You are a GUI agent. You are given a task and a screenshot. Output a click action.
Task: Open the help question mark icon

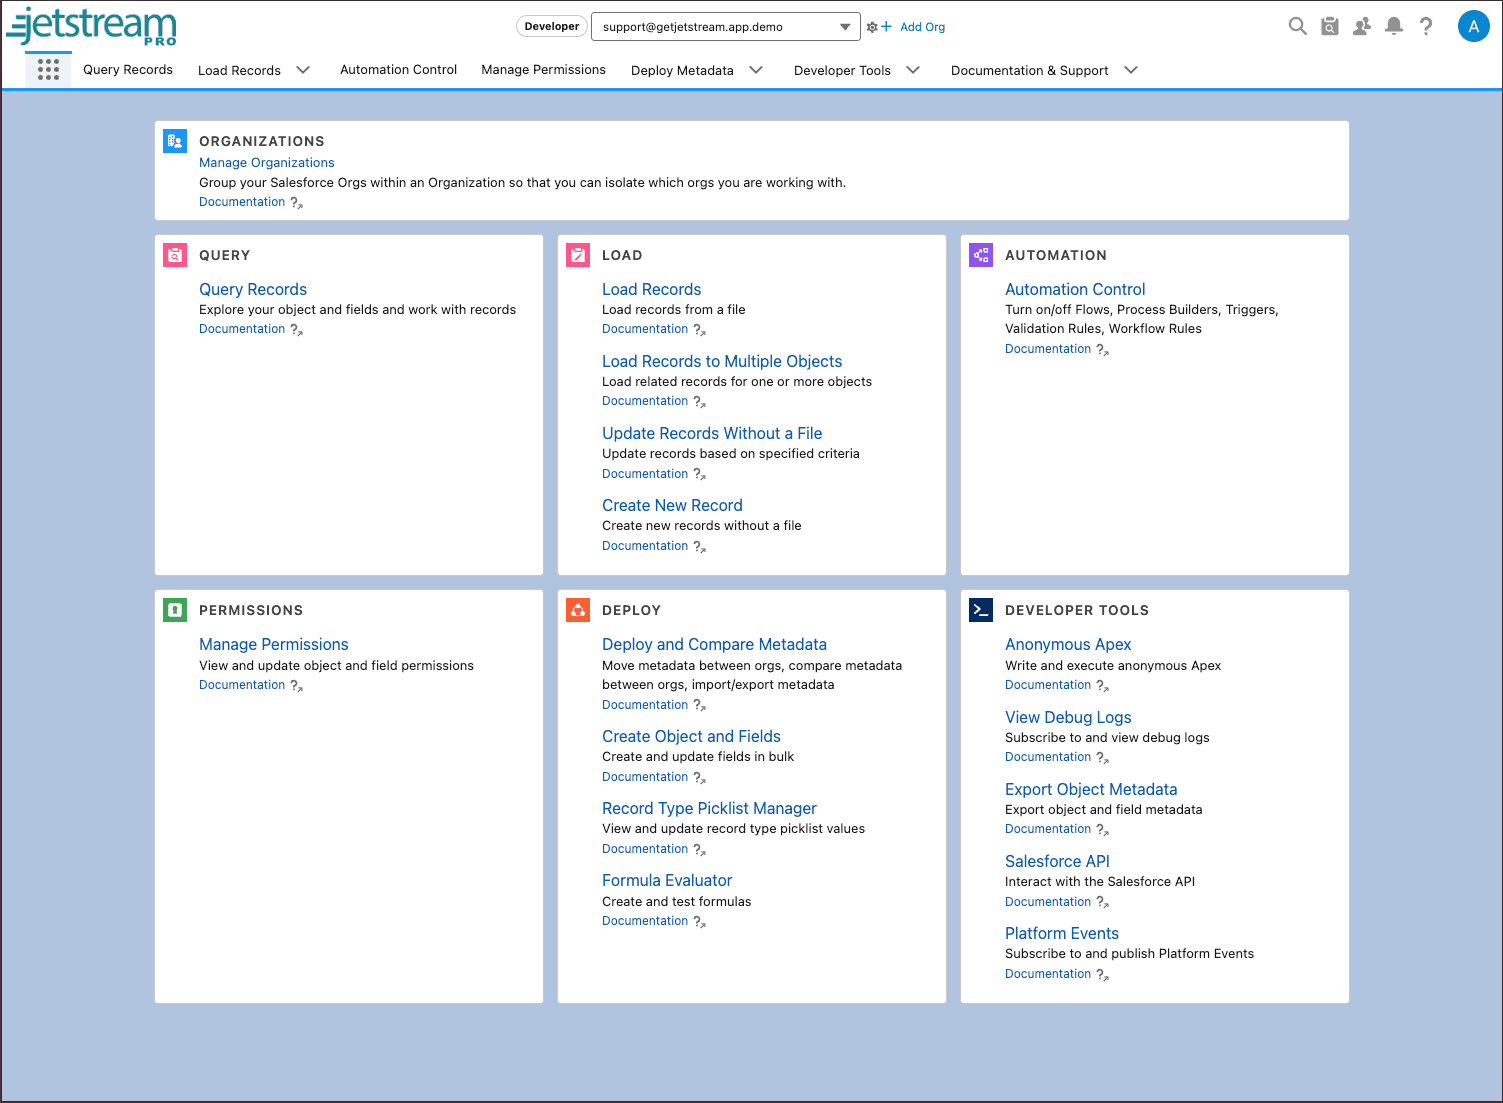[x=1426, y=26]
